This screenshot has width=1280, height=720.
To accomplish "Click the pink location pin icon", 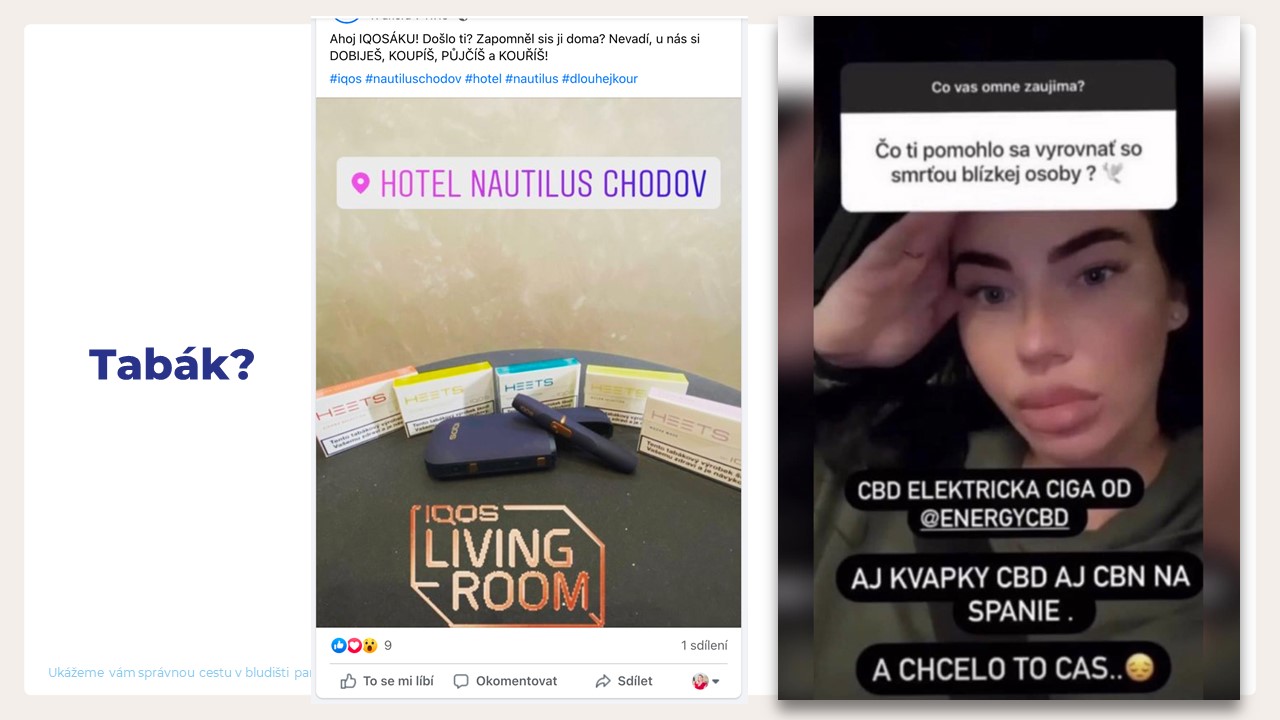I will 361,183.
